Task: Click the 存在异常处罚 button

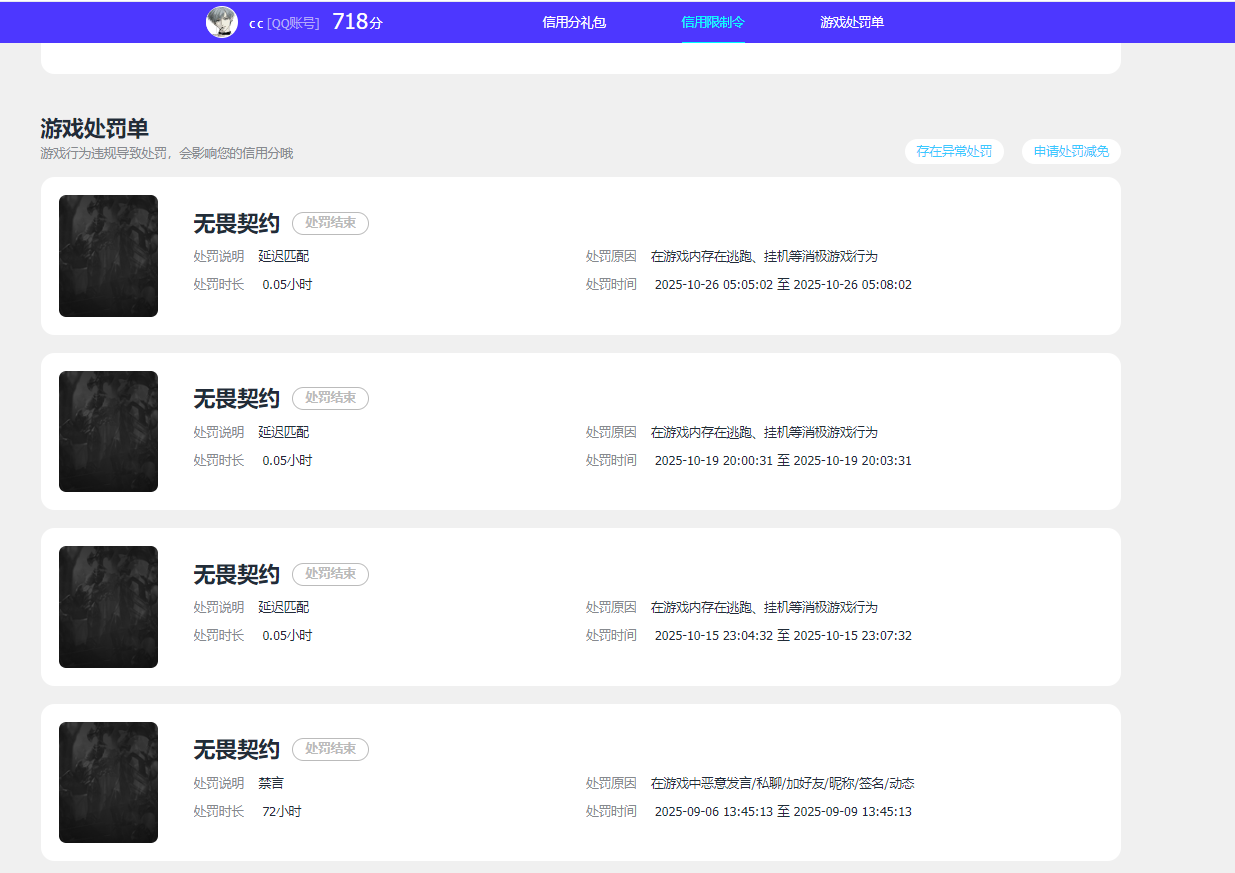Action: 954,151
